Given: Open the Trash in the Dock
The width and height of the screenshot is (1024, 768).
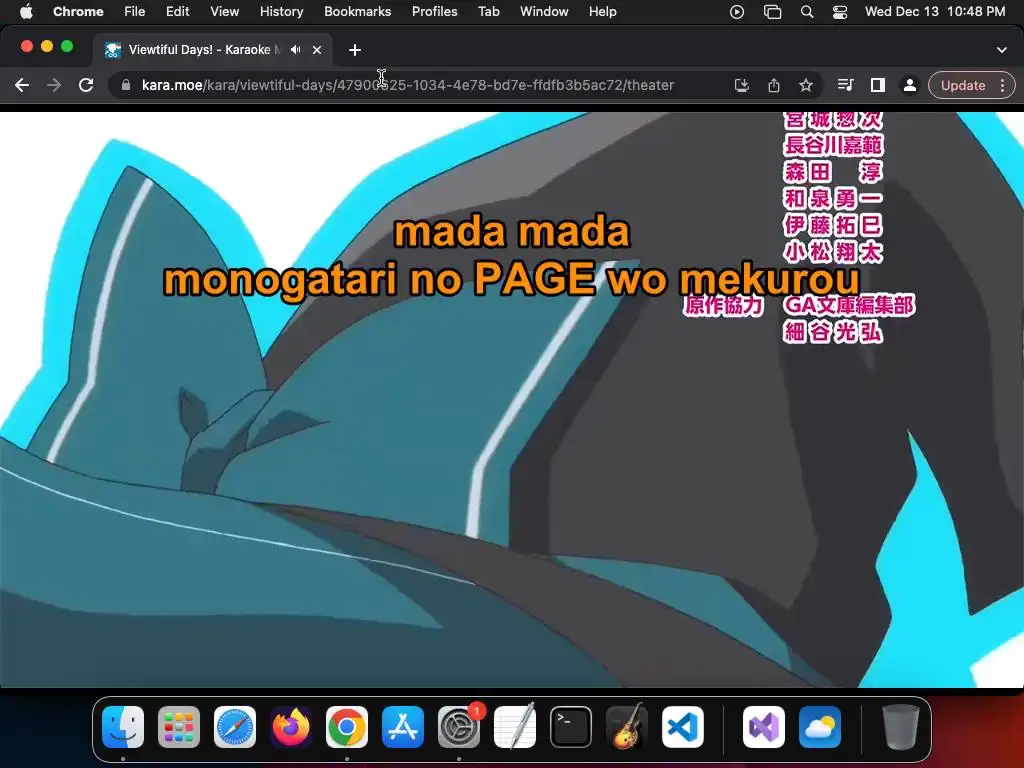Looking at the screenshot, I should [901, 727].
